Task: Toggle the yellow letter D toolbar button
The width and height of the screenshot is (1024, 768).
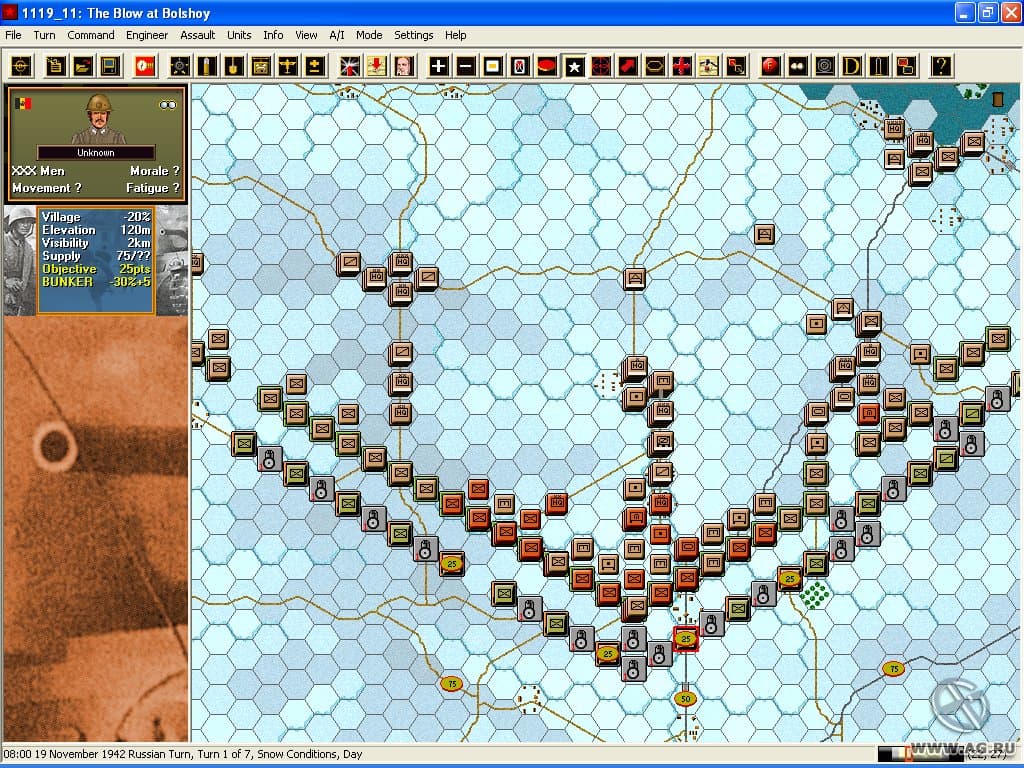Action: coord(852,66)
